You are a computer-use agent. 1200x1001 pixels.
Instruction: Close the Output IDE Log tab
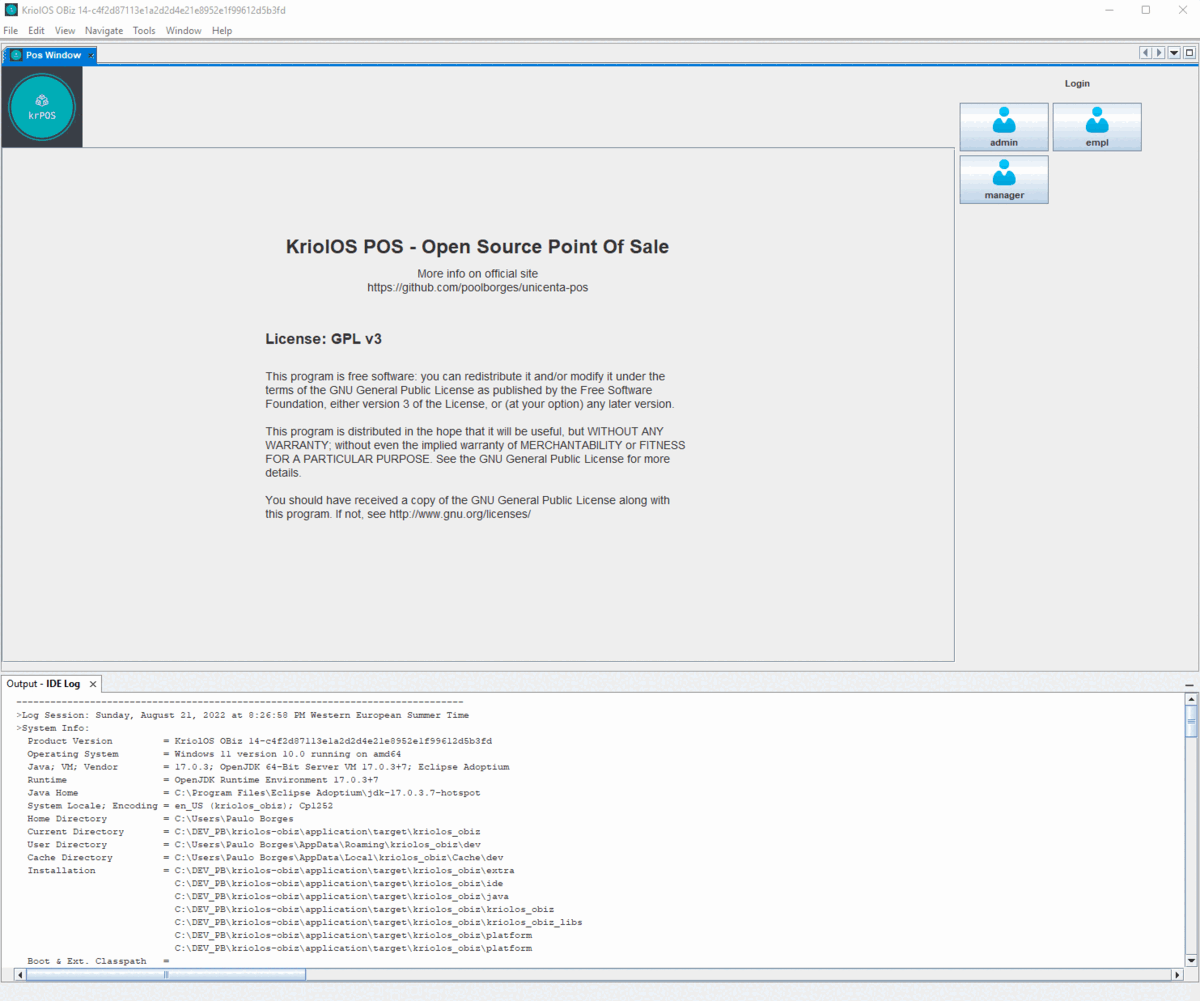coord(93,684)
